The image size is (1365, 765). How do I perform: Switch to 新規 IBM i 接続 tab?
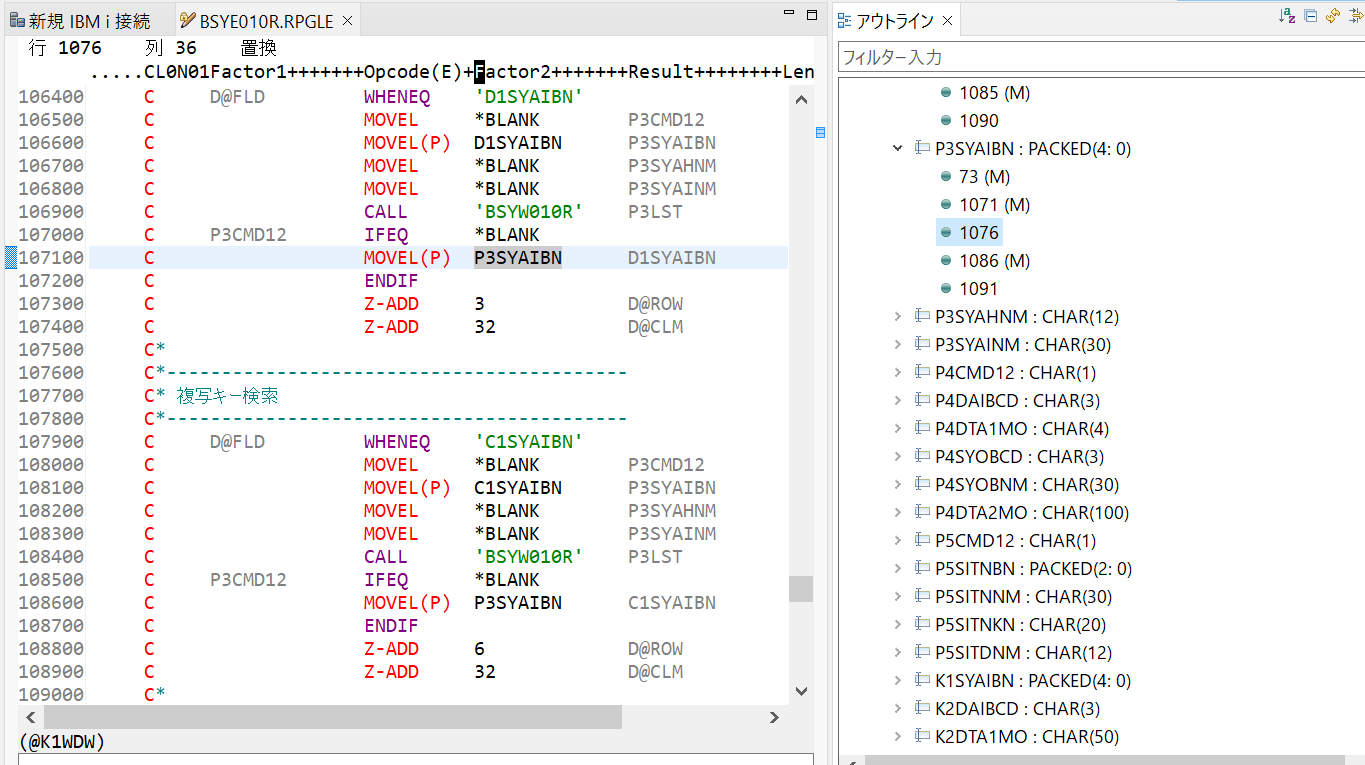80,20
